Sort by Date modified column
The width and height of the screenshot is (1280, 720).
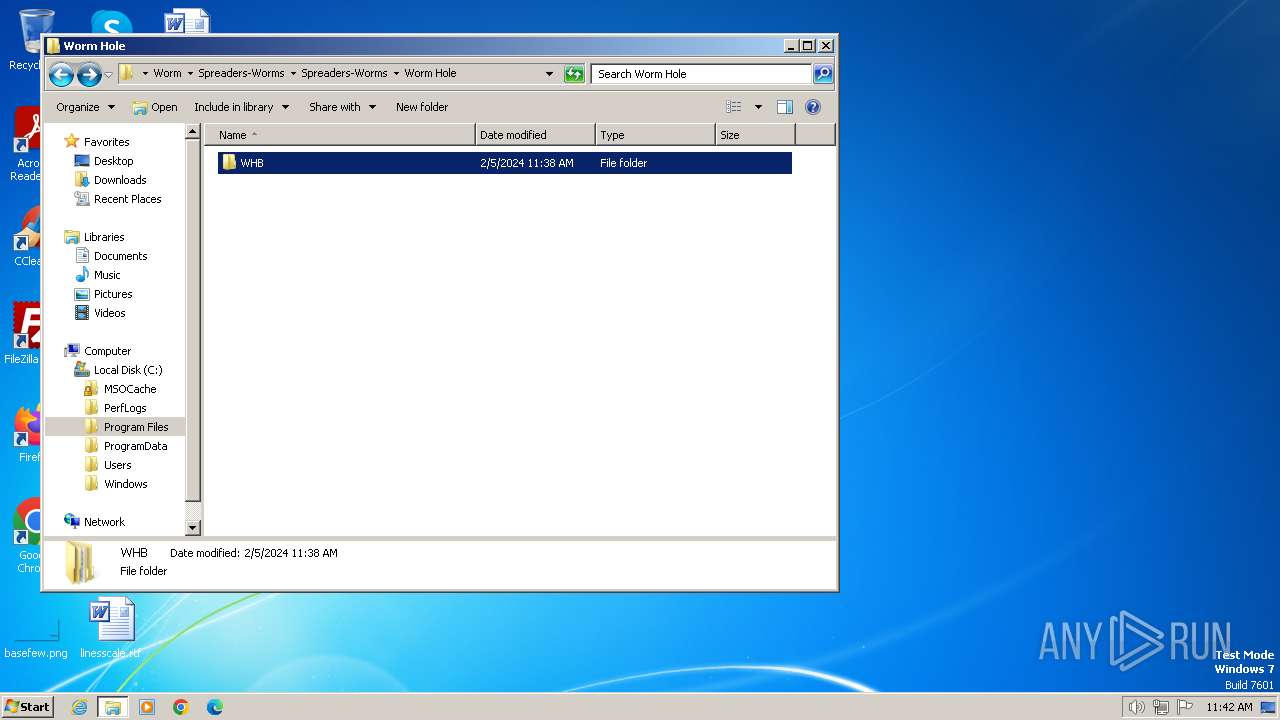click(x=536, y=135)
